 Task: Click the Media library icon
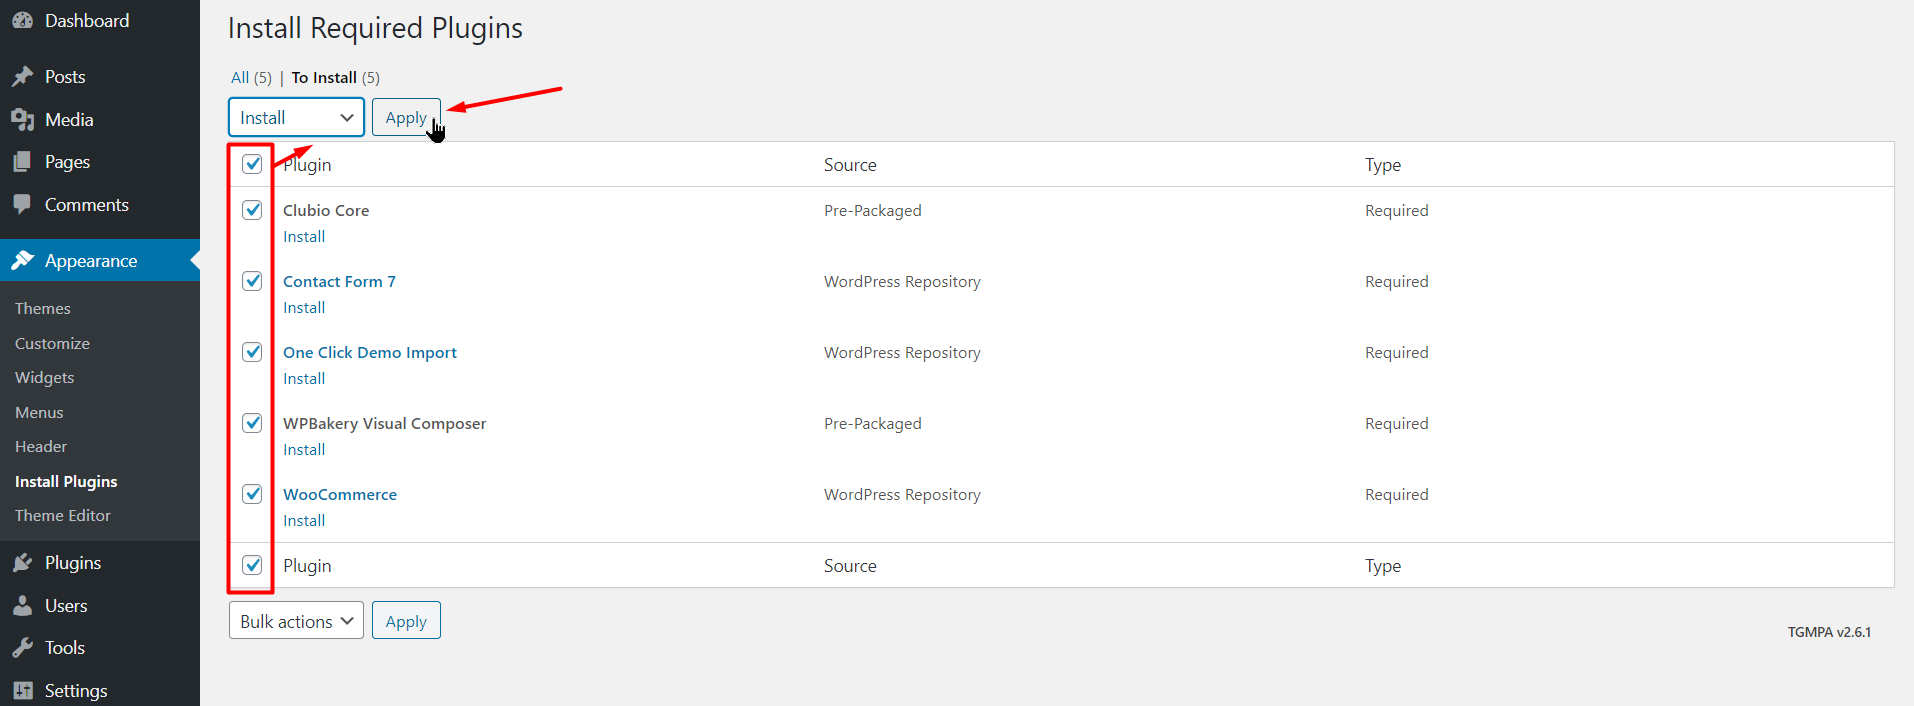coord(22,120)
